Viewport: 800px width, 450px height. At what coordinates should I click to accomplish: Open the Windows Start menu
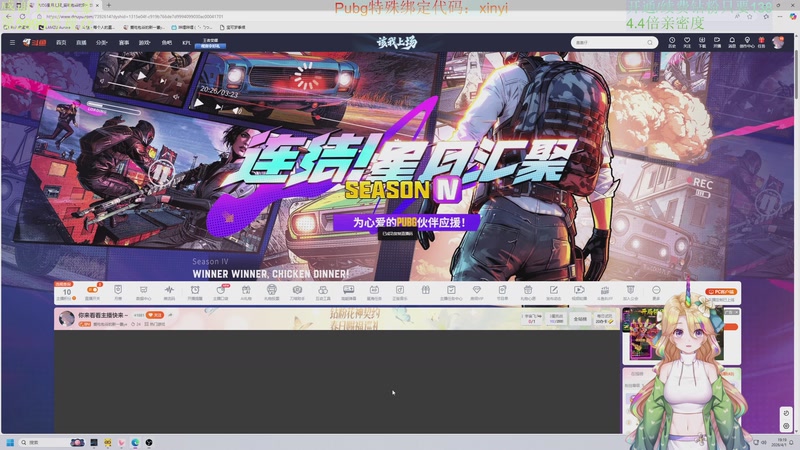point(10,442)
